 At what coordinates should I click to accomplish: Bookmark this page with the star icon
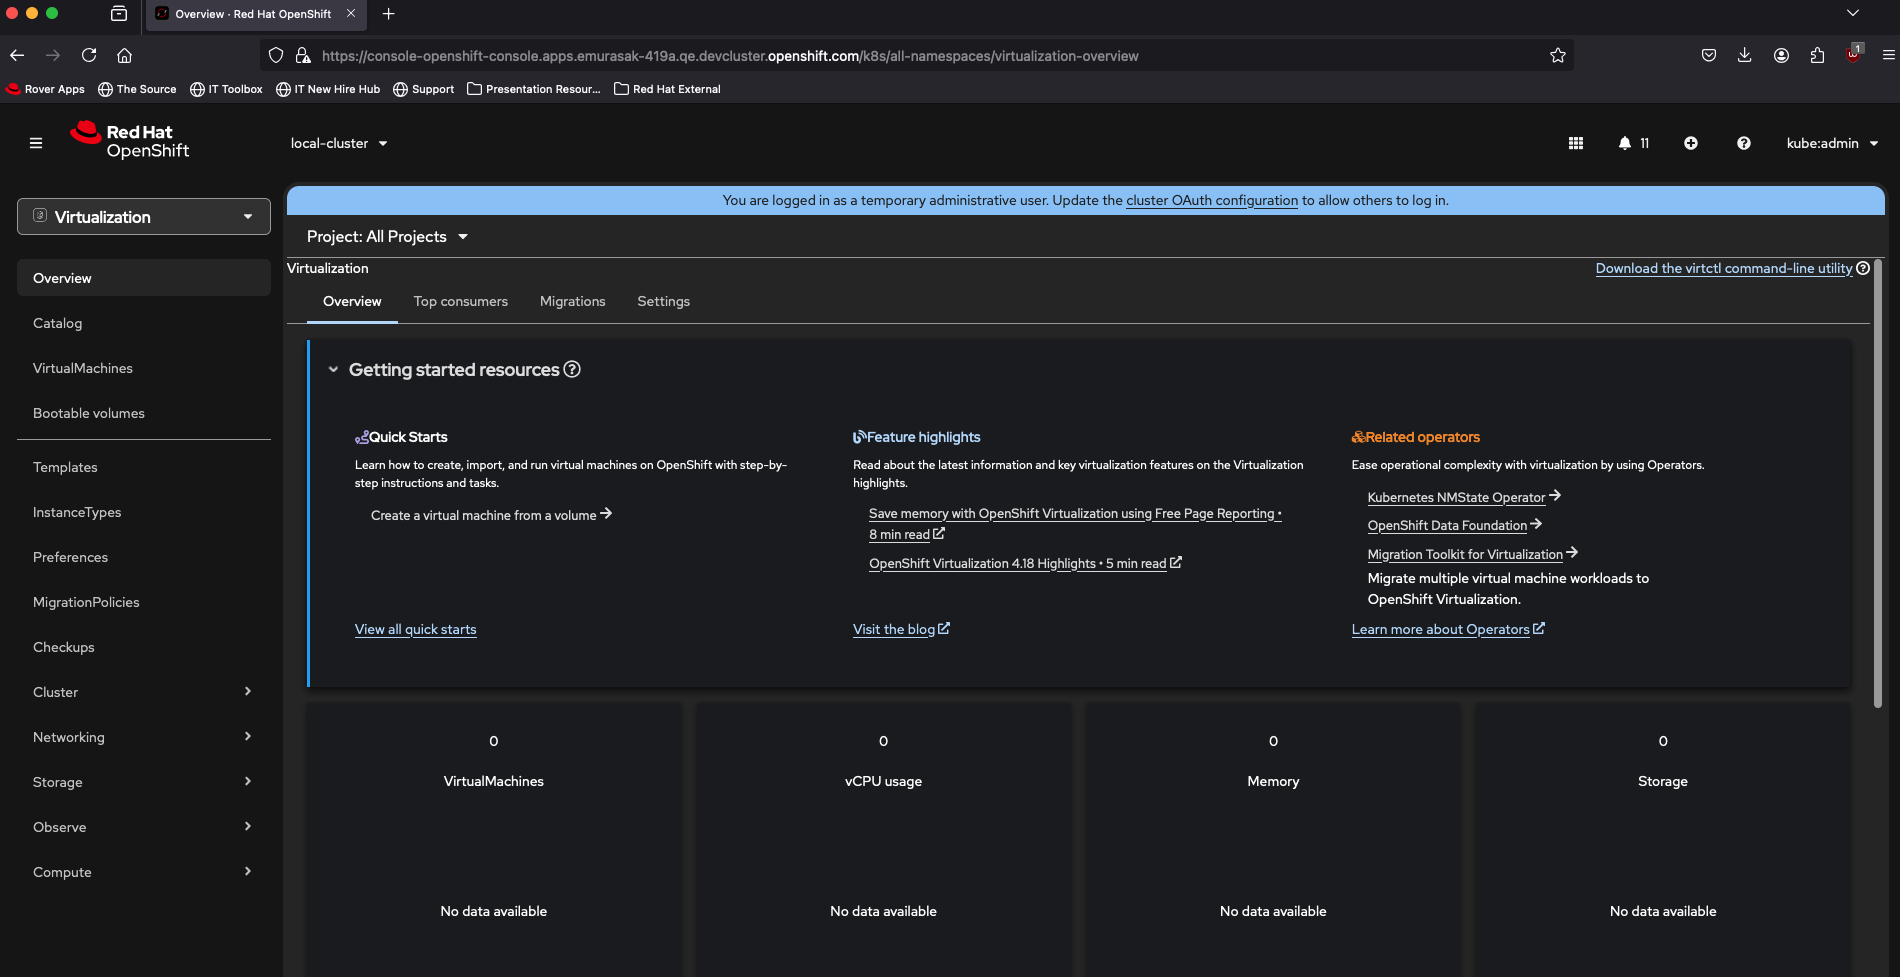(1557, 56)
